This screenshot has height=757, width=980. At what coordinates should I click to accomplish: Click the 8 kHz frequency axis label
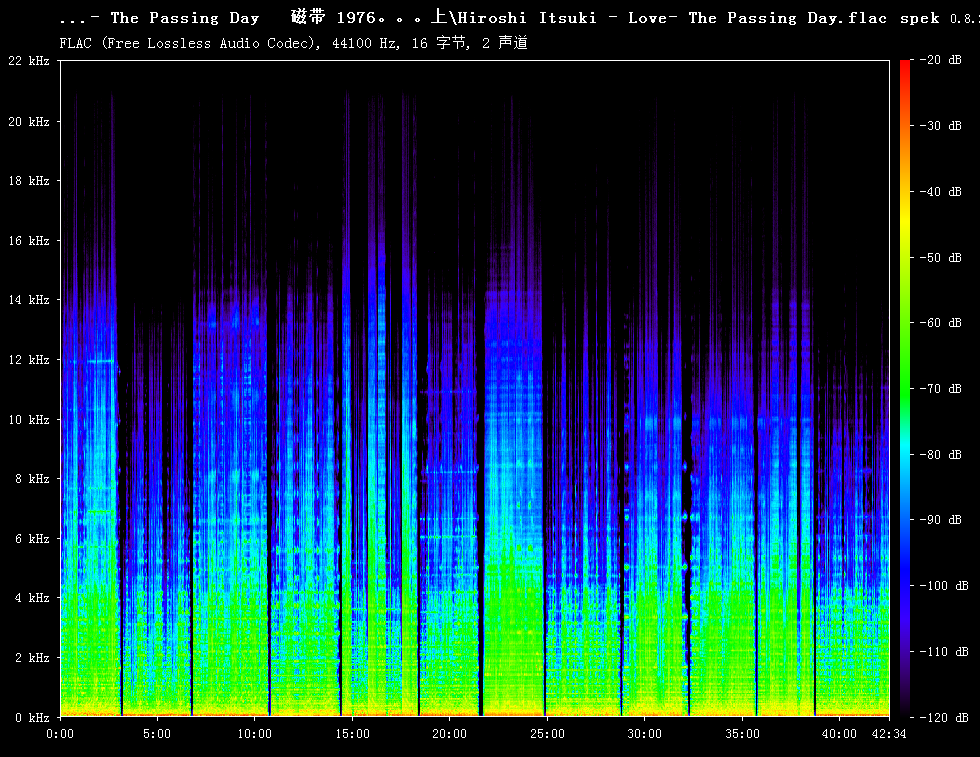[32, 479]
